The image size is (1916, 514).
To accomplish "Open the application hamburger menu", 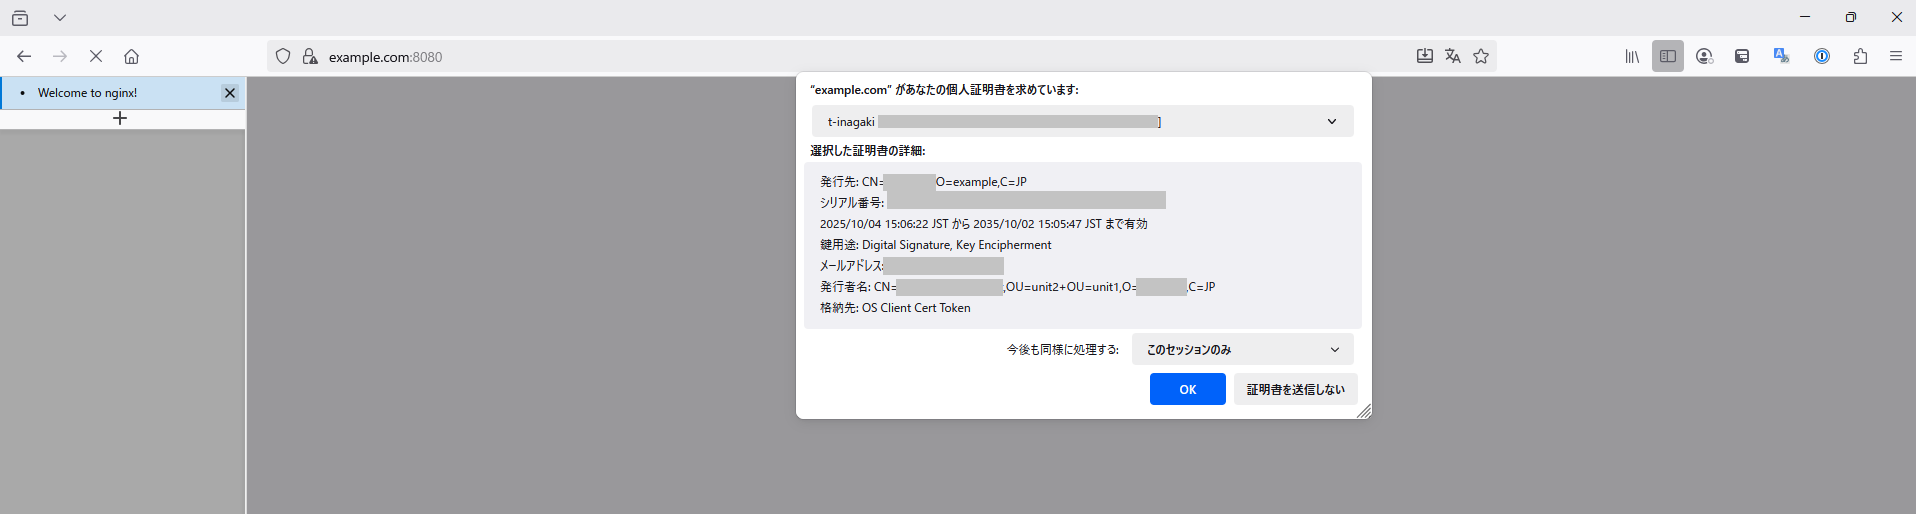I will 1895,57.
